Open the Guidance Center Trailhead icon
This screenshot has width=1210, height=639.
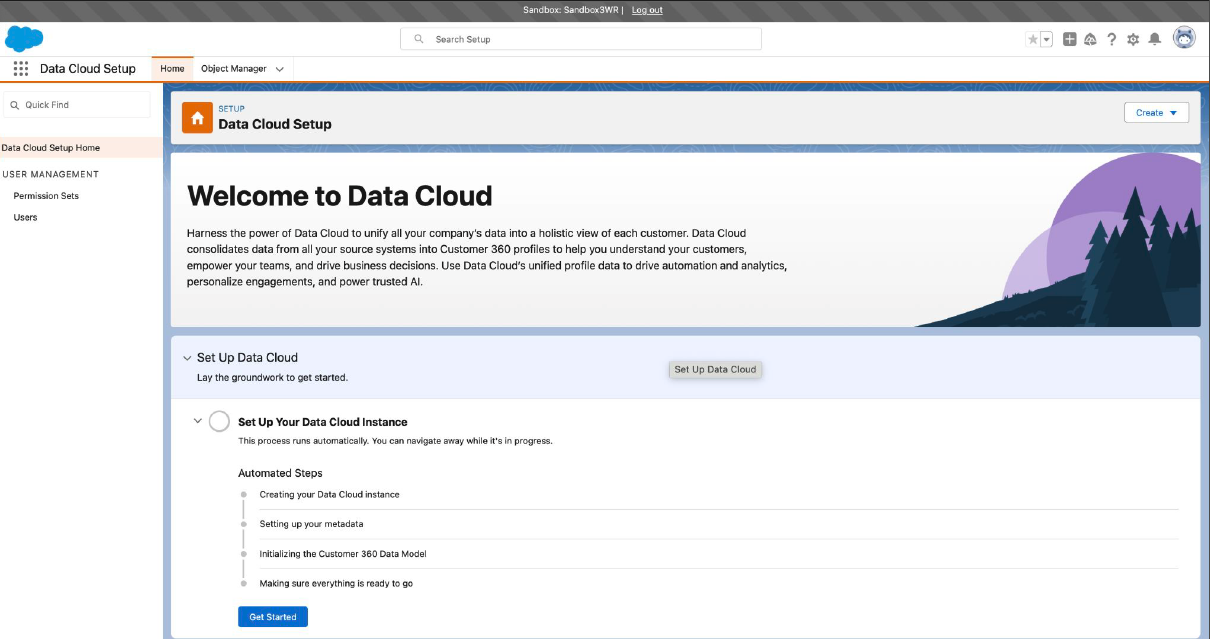click(1090, 39)
